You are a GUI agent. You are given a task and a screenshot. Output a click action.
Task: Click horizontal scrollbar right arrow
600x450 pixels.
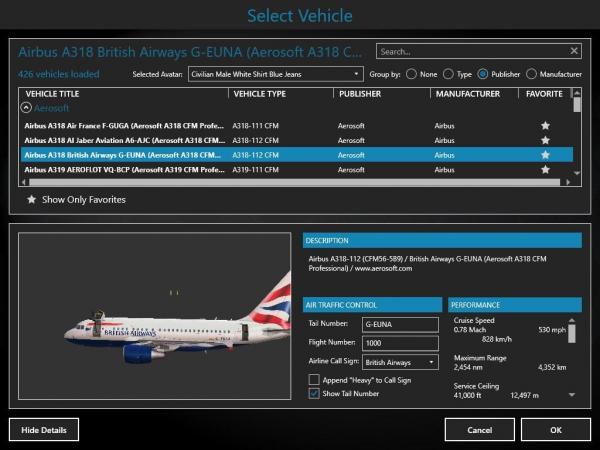[568, 182]
